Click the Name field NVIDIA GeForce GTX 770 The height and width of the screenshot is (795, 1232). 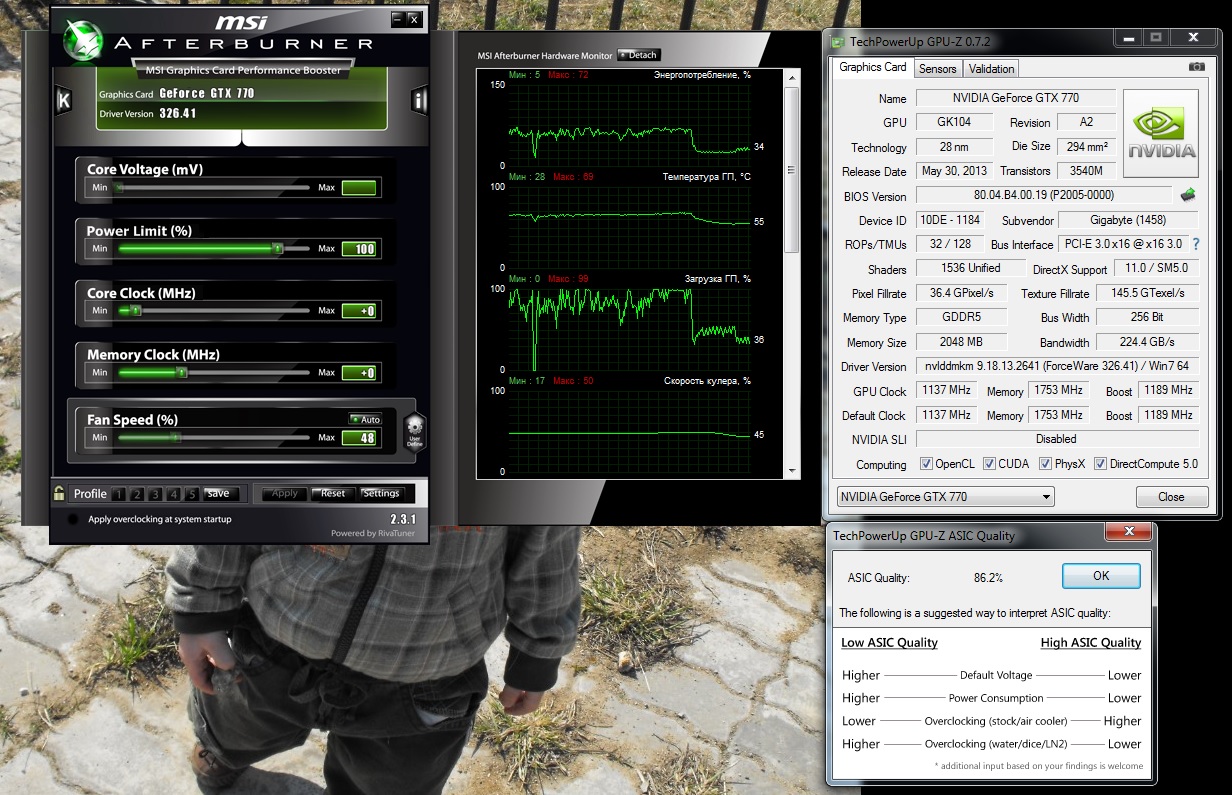click(x=1016, y=98)
